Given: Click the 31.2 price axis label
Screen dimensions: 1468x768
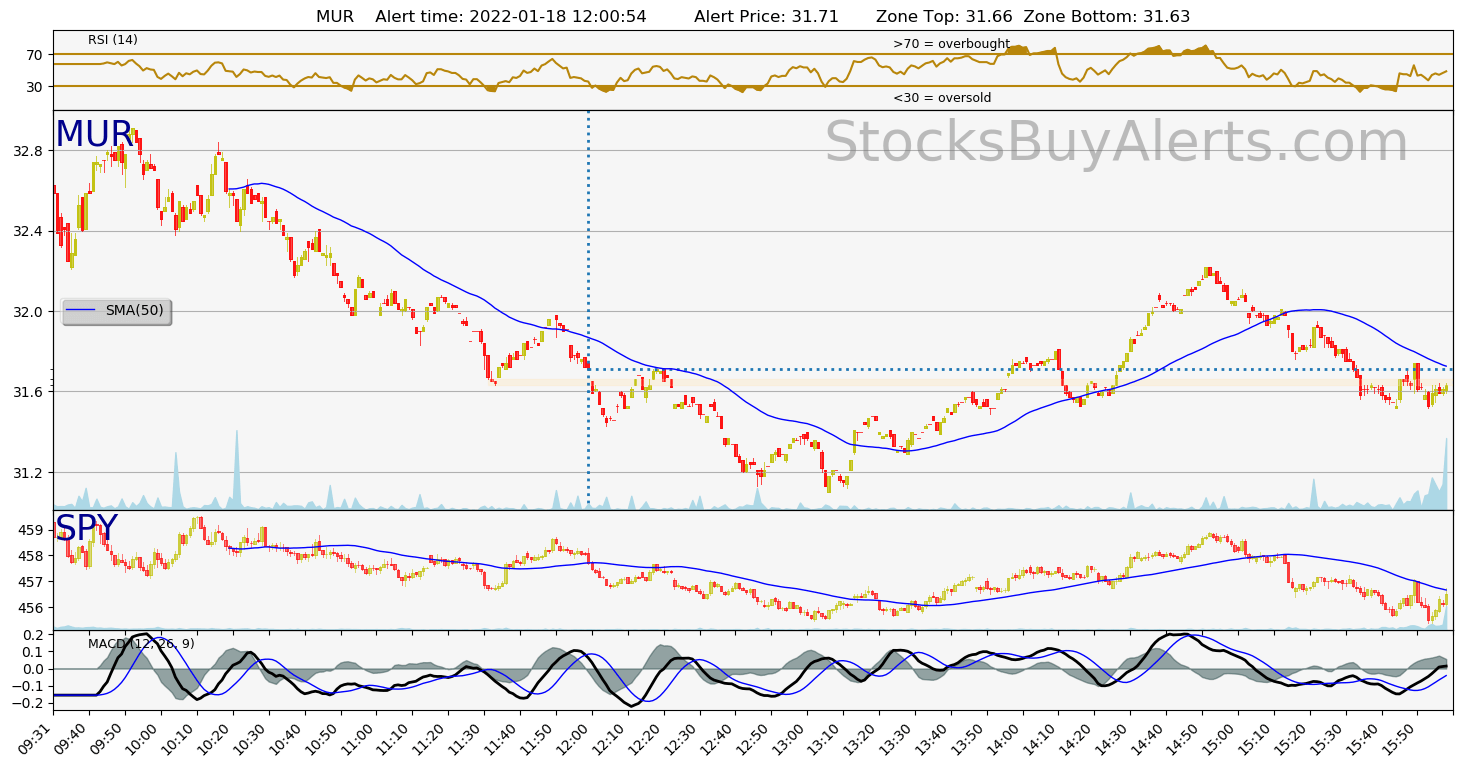Looking at the screenshot, I should coord(27,472).
